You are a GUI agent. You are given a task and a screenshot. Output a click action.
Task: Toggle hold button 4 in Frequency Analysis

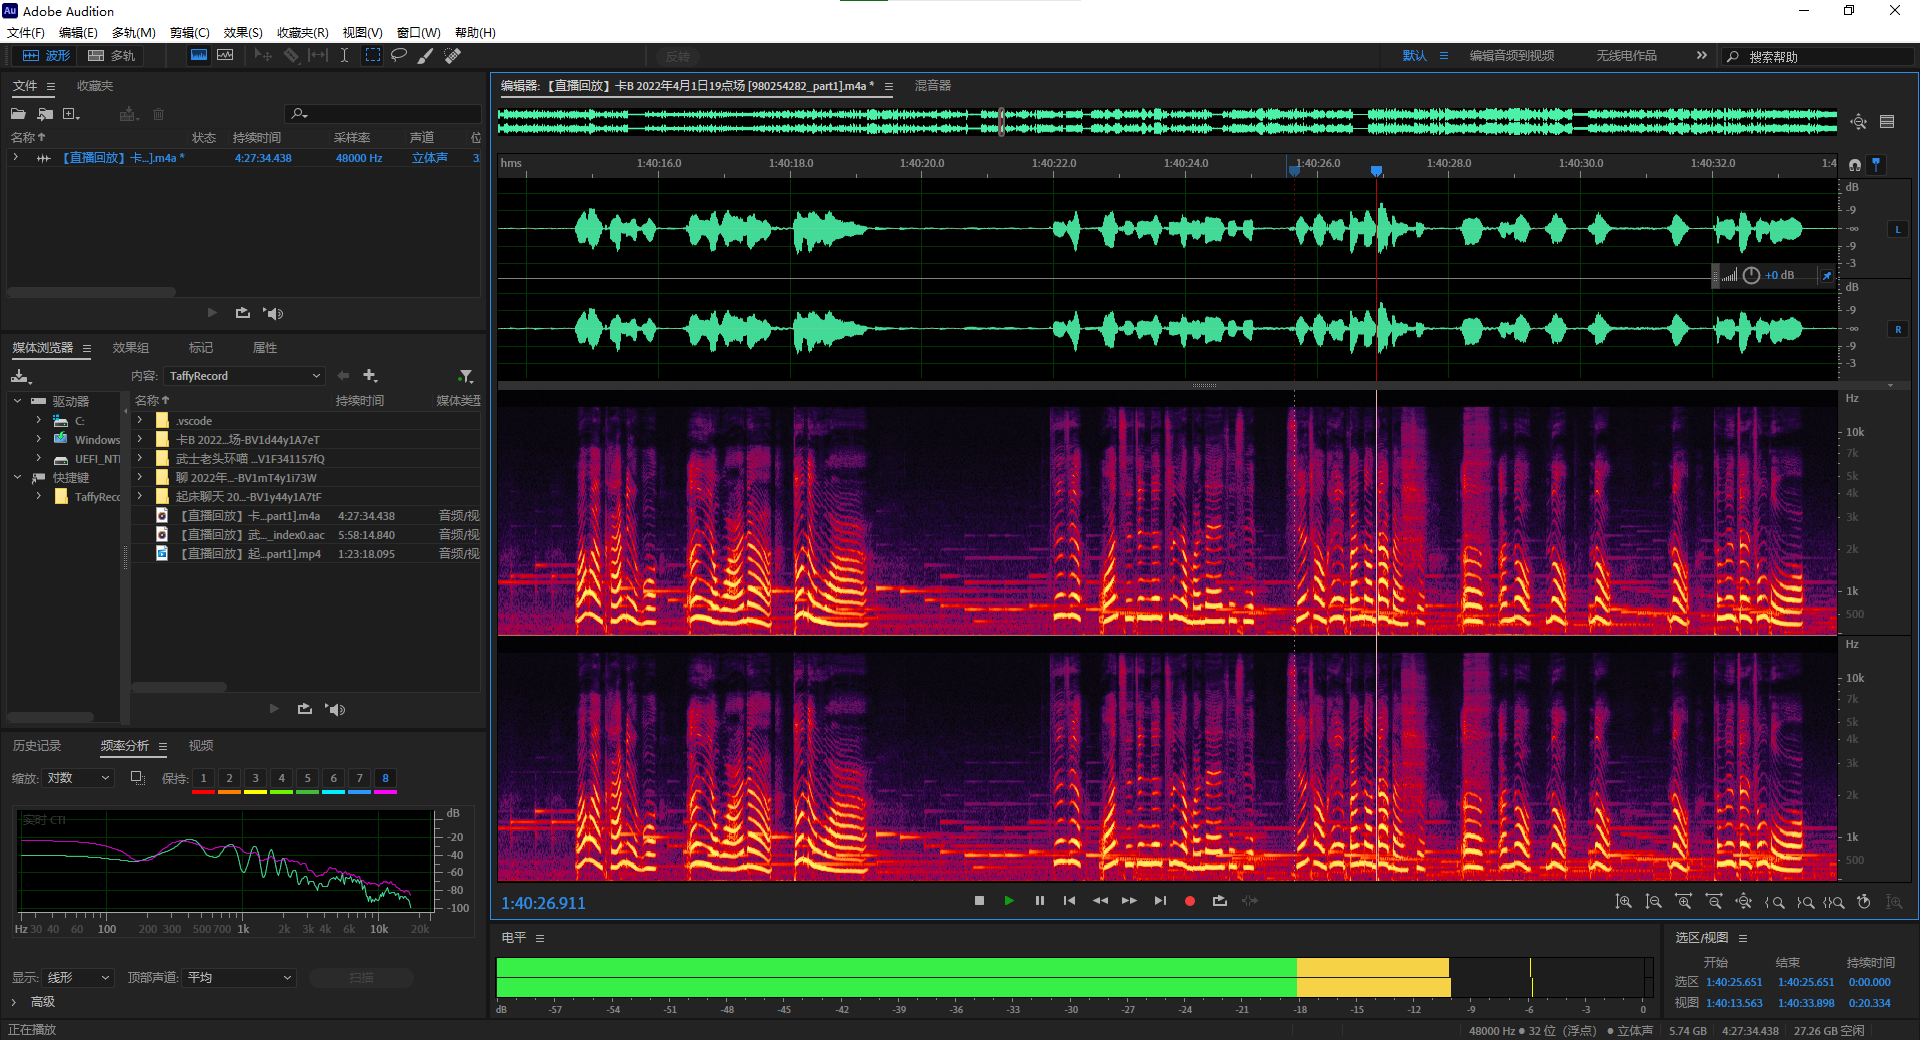click(x=282, y=778)
